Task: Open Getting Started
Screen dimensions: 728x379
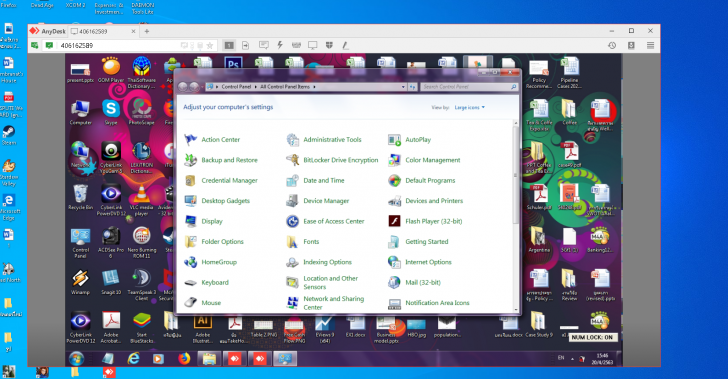Action: click(418, 242)
